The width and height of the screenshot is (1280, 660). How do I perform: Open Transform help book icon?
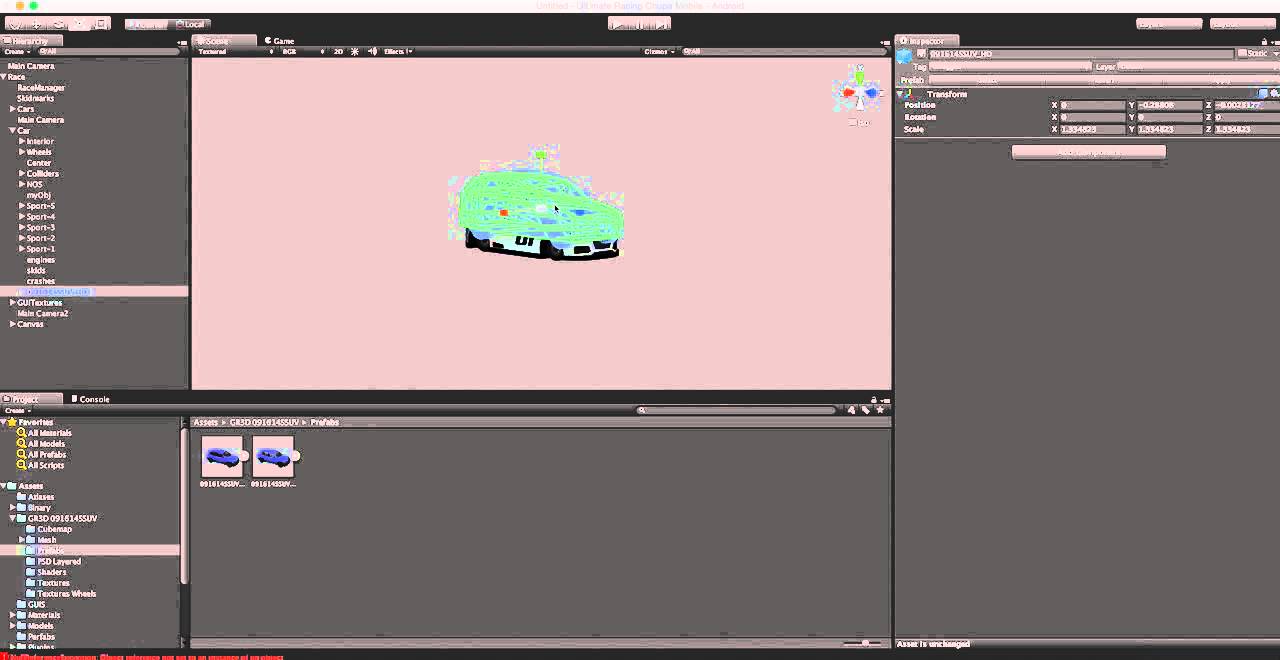click(x=1263, y=94)
